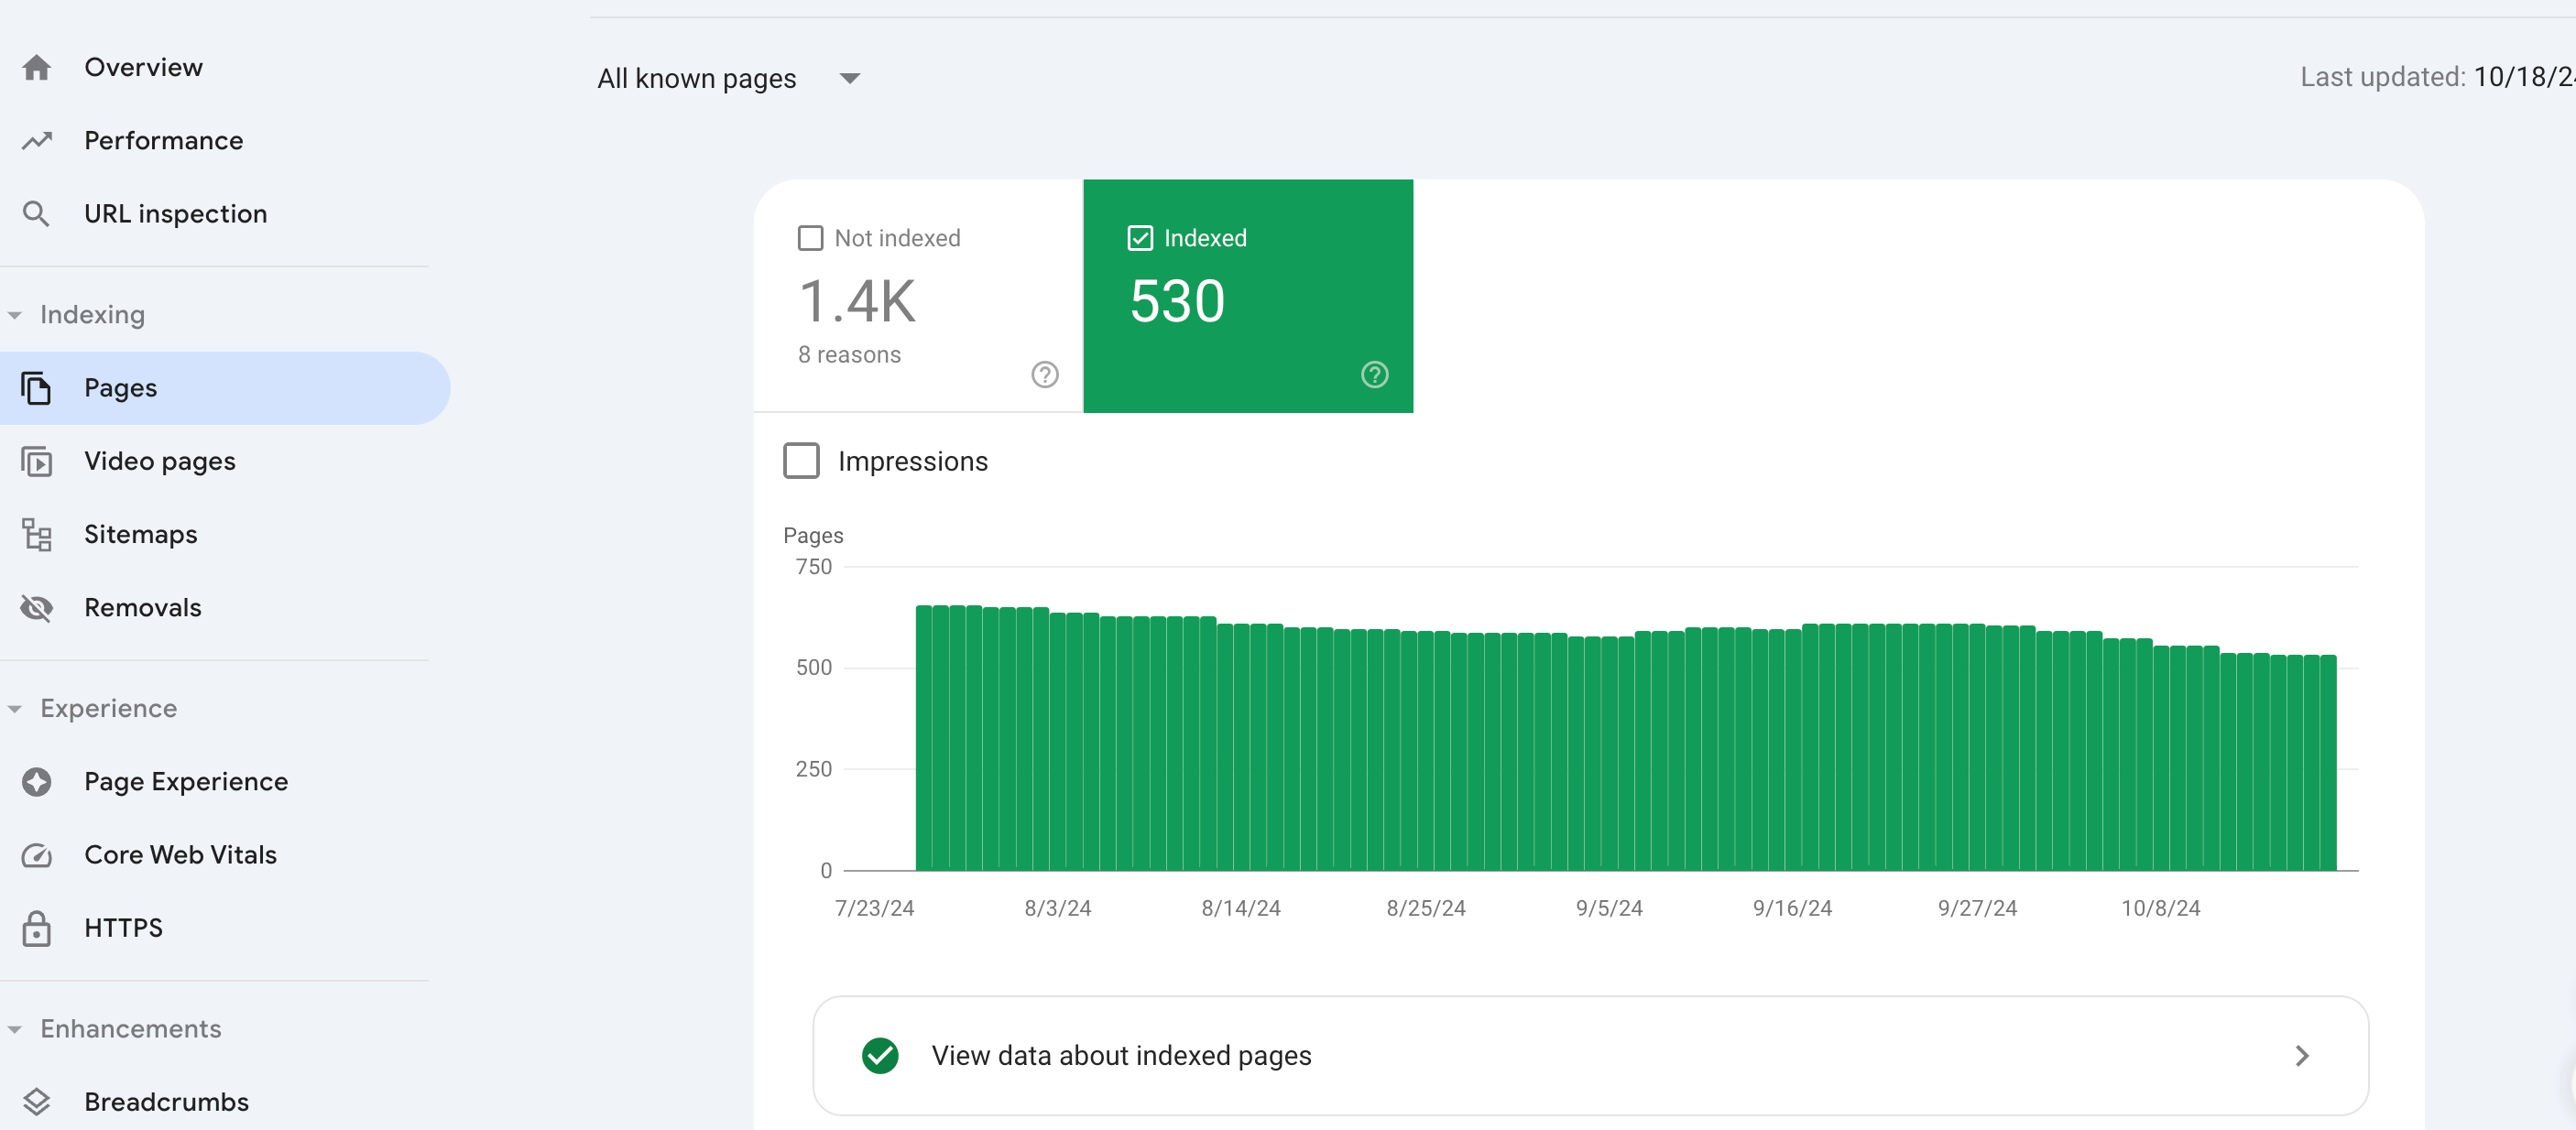
Task: Click the Removals crossed-eye icon
Action: (x=37, y=608)
